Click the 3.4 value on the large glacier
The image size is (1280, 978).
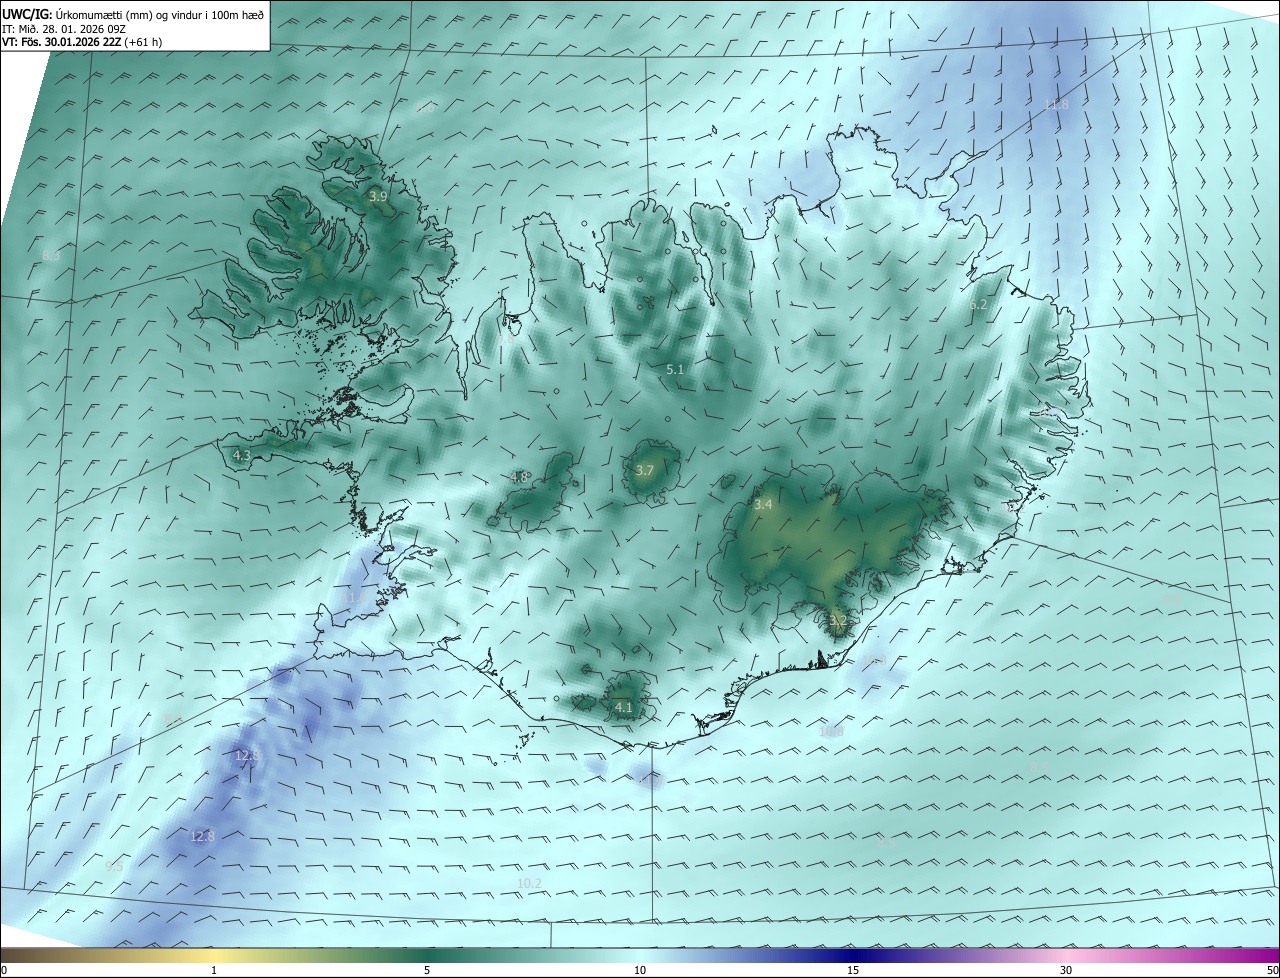click(x=763, y=505)
